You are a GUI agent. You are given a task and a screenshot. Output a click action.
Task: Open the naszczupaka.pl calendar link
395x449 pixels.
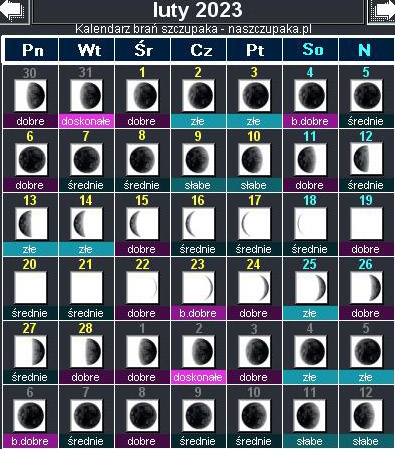(270, 29)
